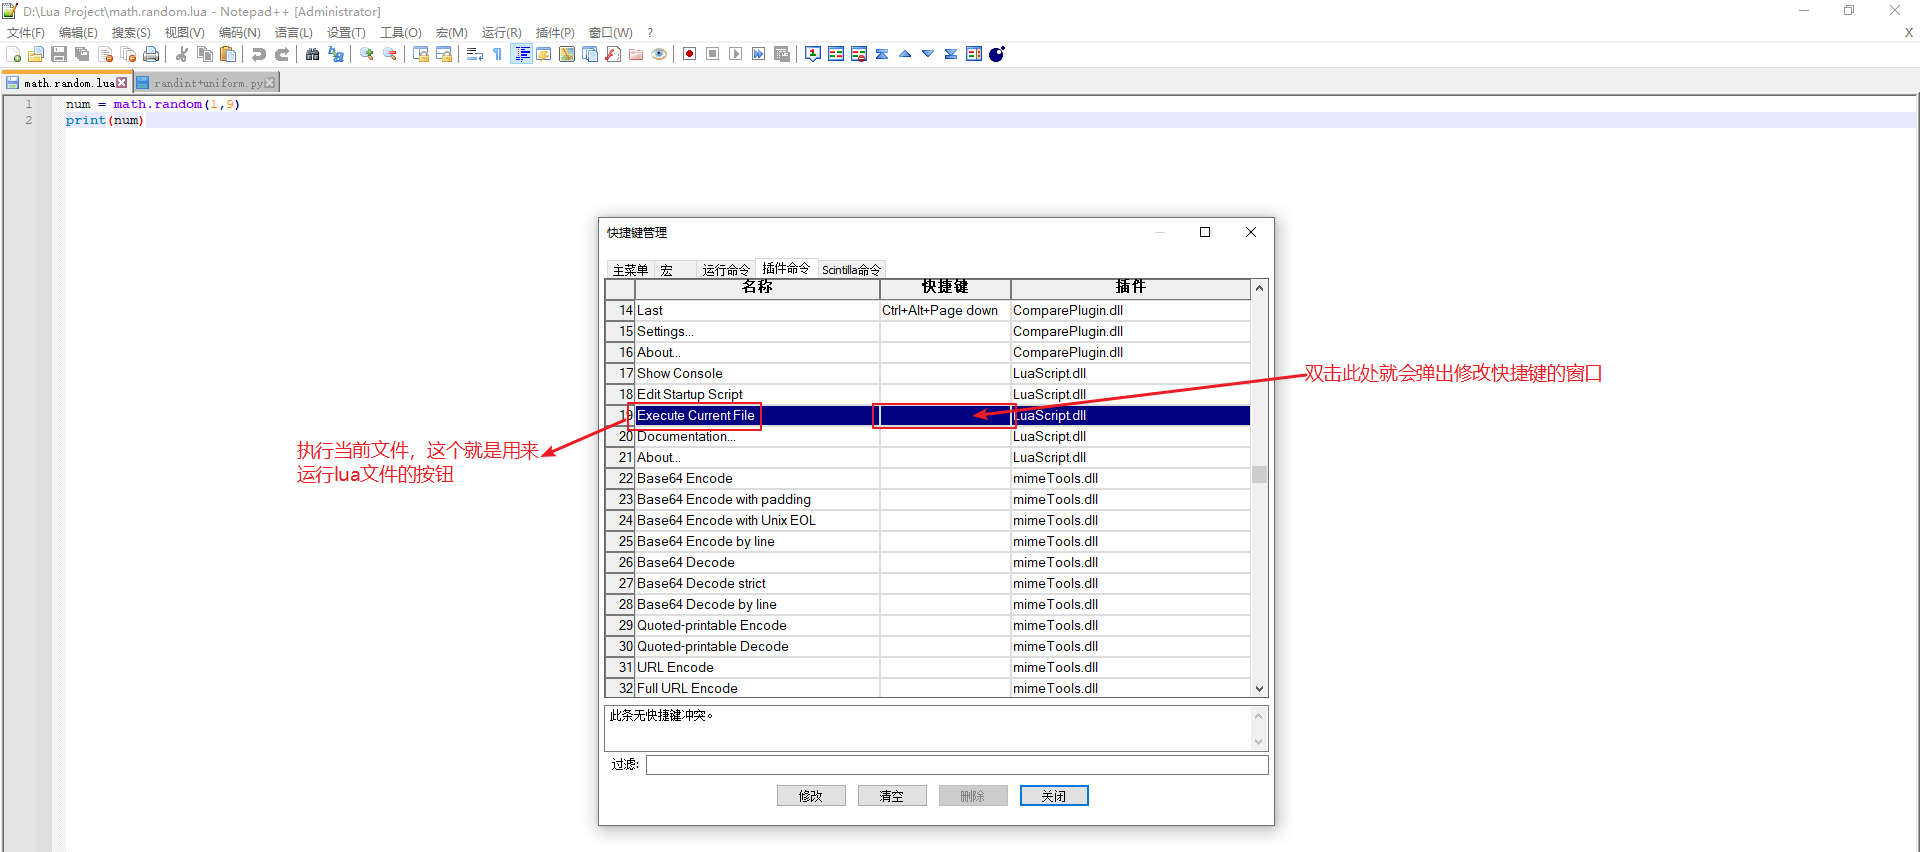Viewport: 1920px width, 852px height.
Task: Undo last edit using toolbar arrow
Action: point(259,54)
